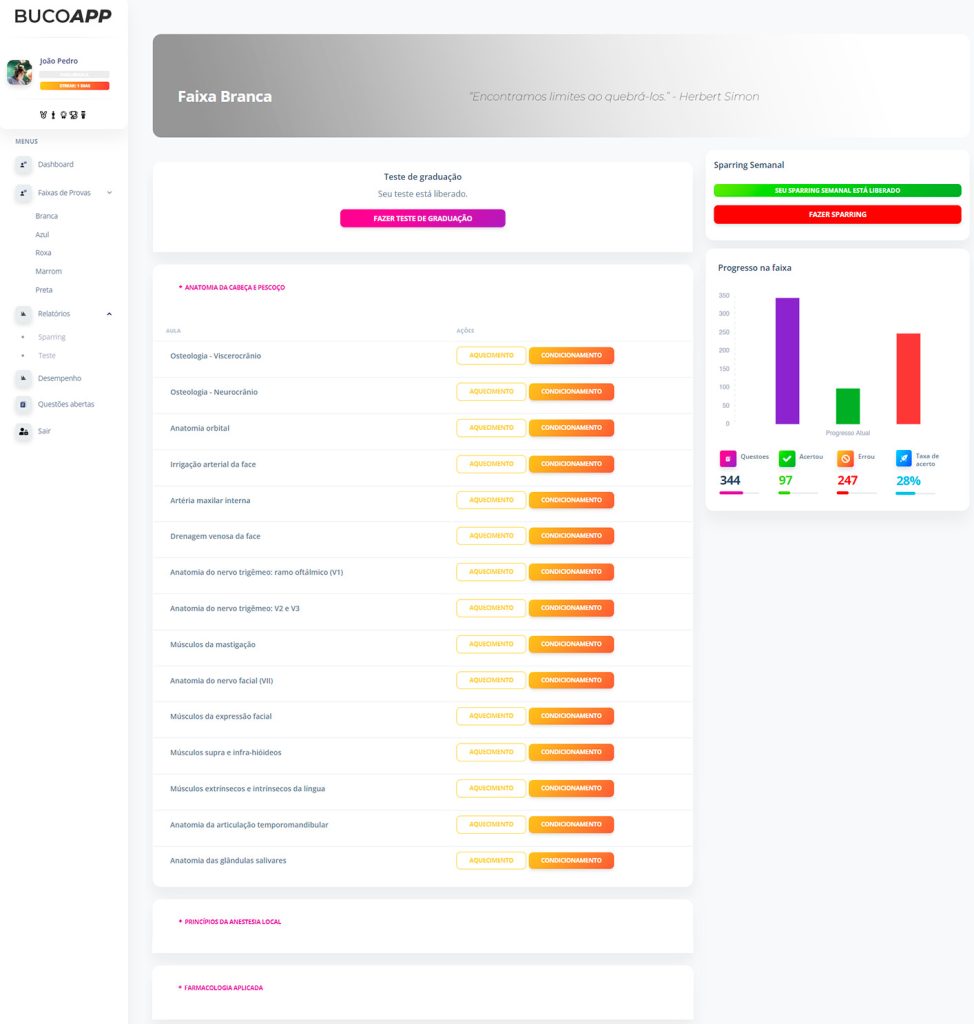Click João Pedro's profile avatar

coord(19,72)
